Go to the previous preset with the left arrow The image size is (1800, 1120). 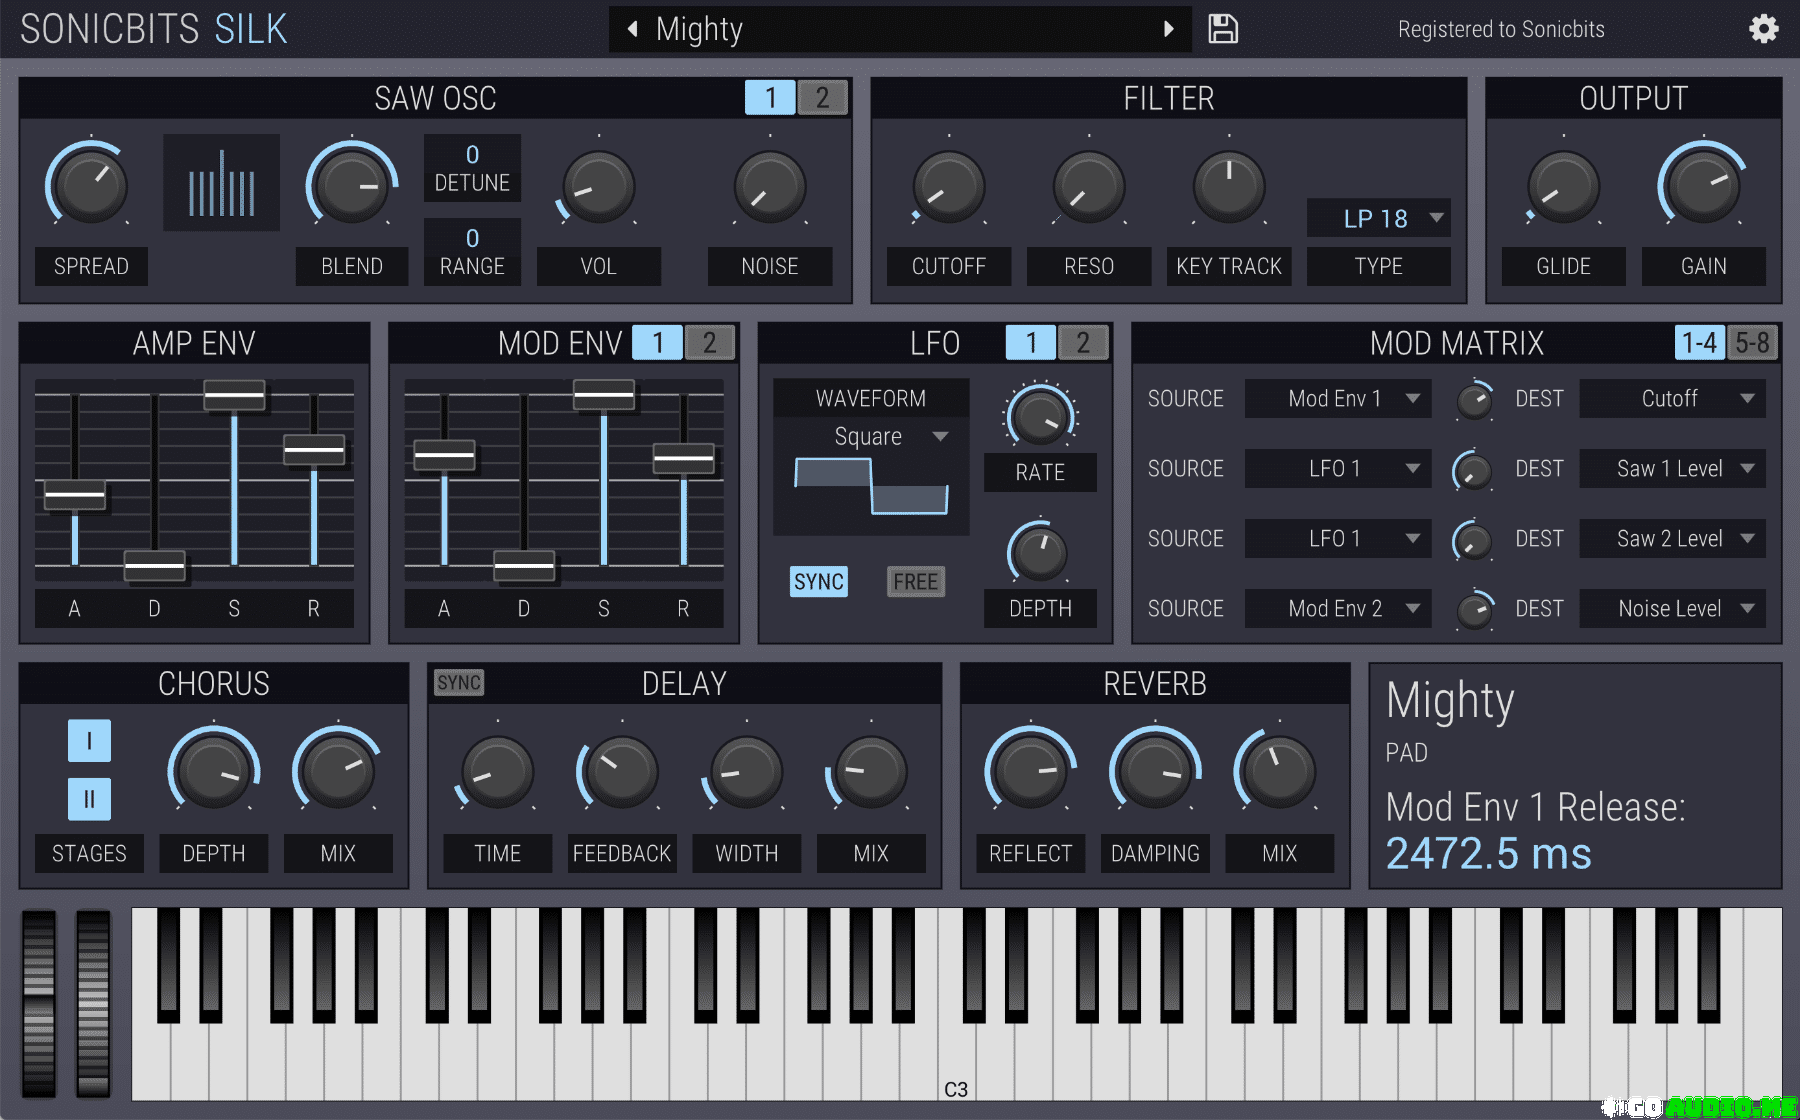point(632,29)
